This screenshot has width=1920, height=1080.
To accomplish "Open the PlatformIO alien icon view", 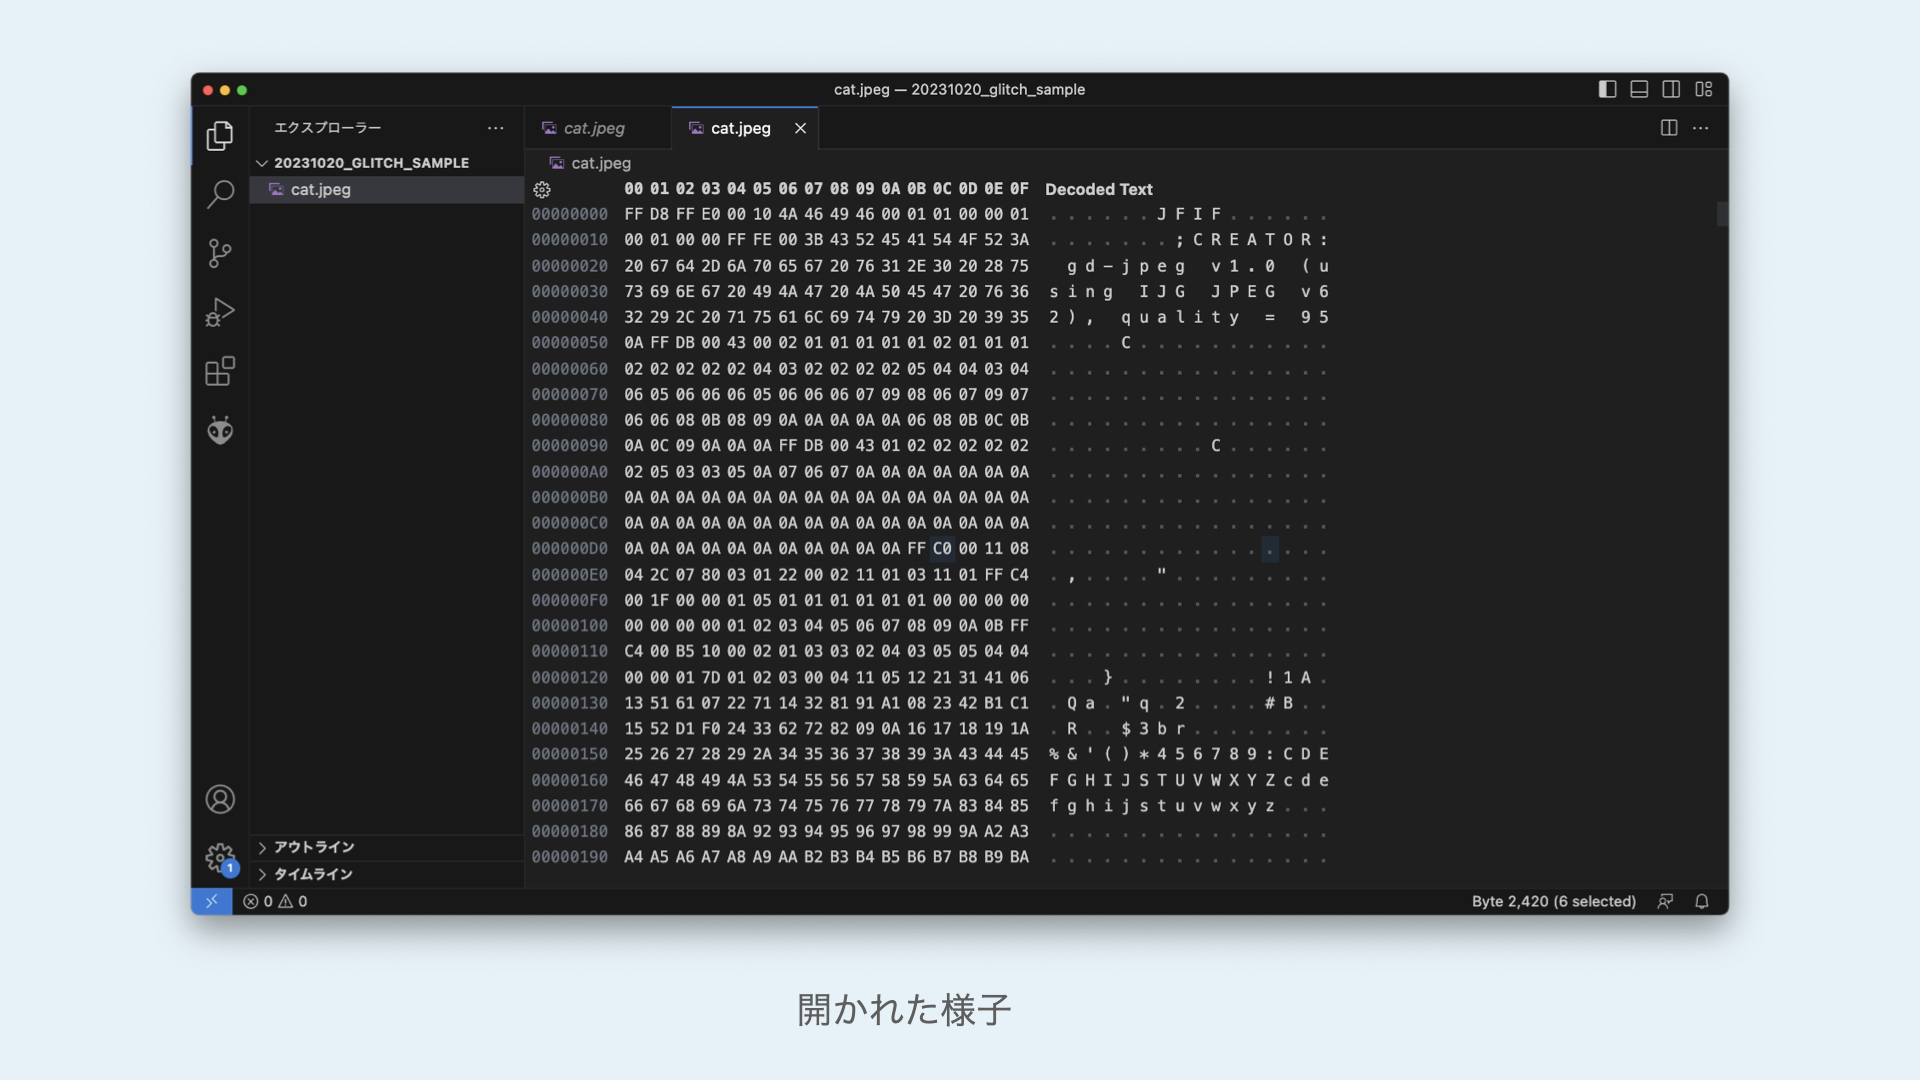I will pos(220,431).
